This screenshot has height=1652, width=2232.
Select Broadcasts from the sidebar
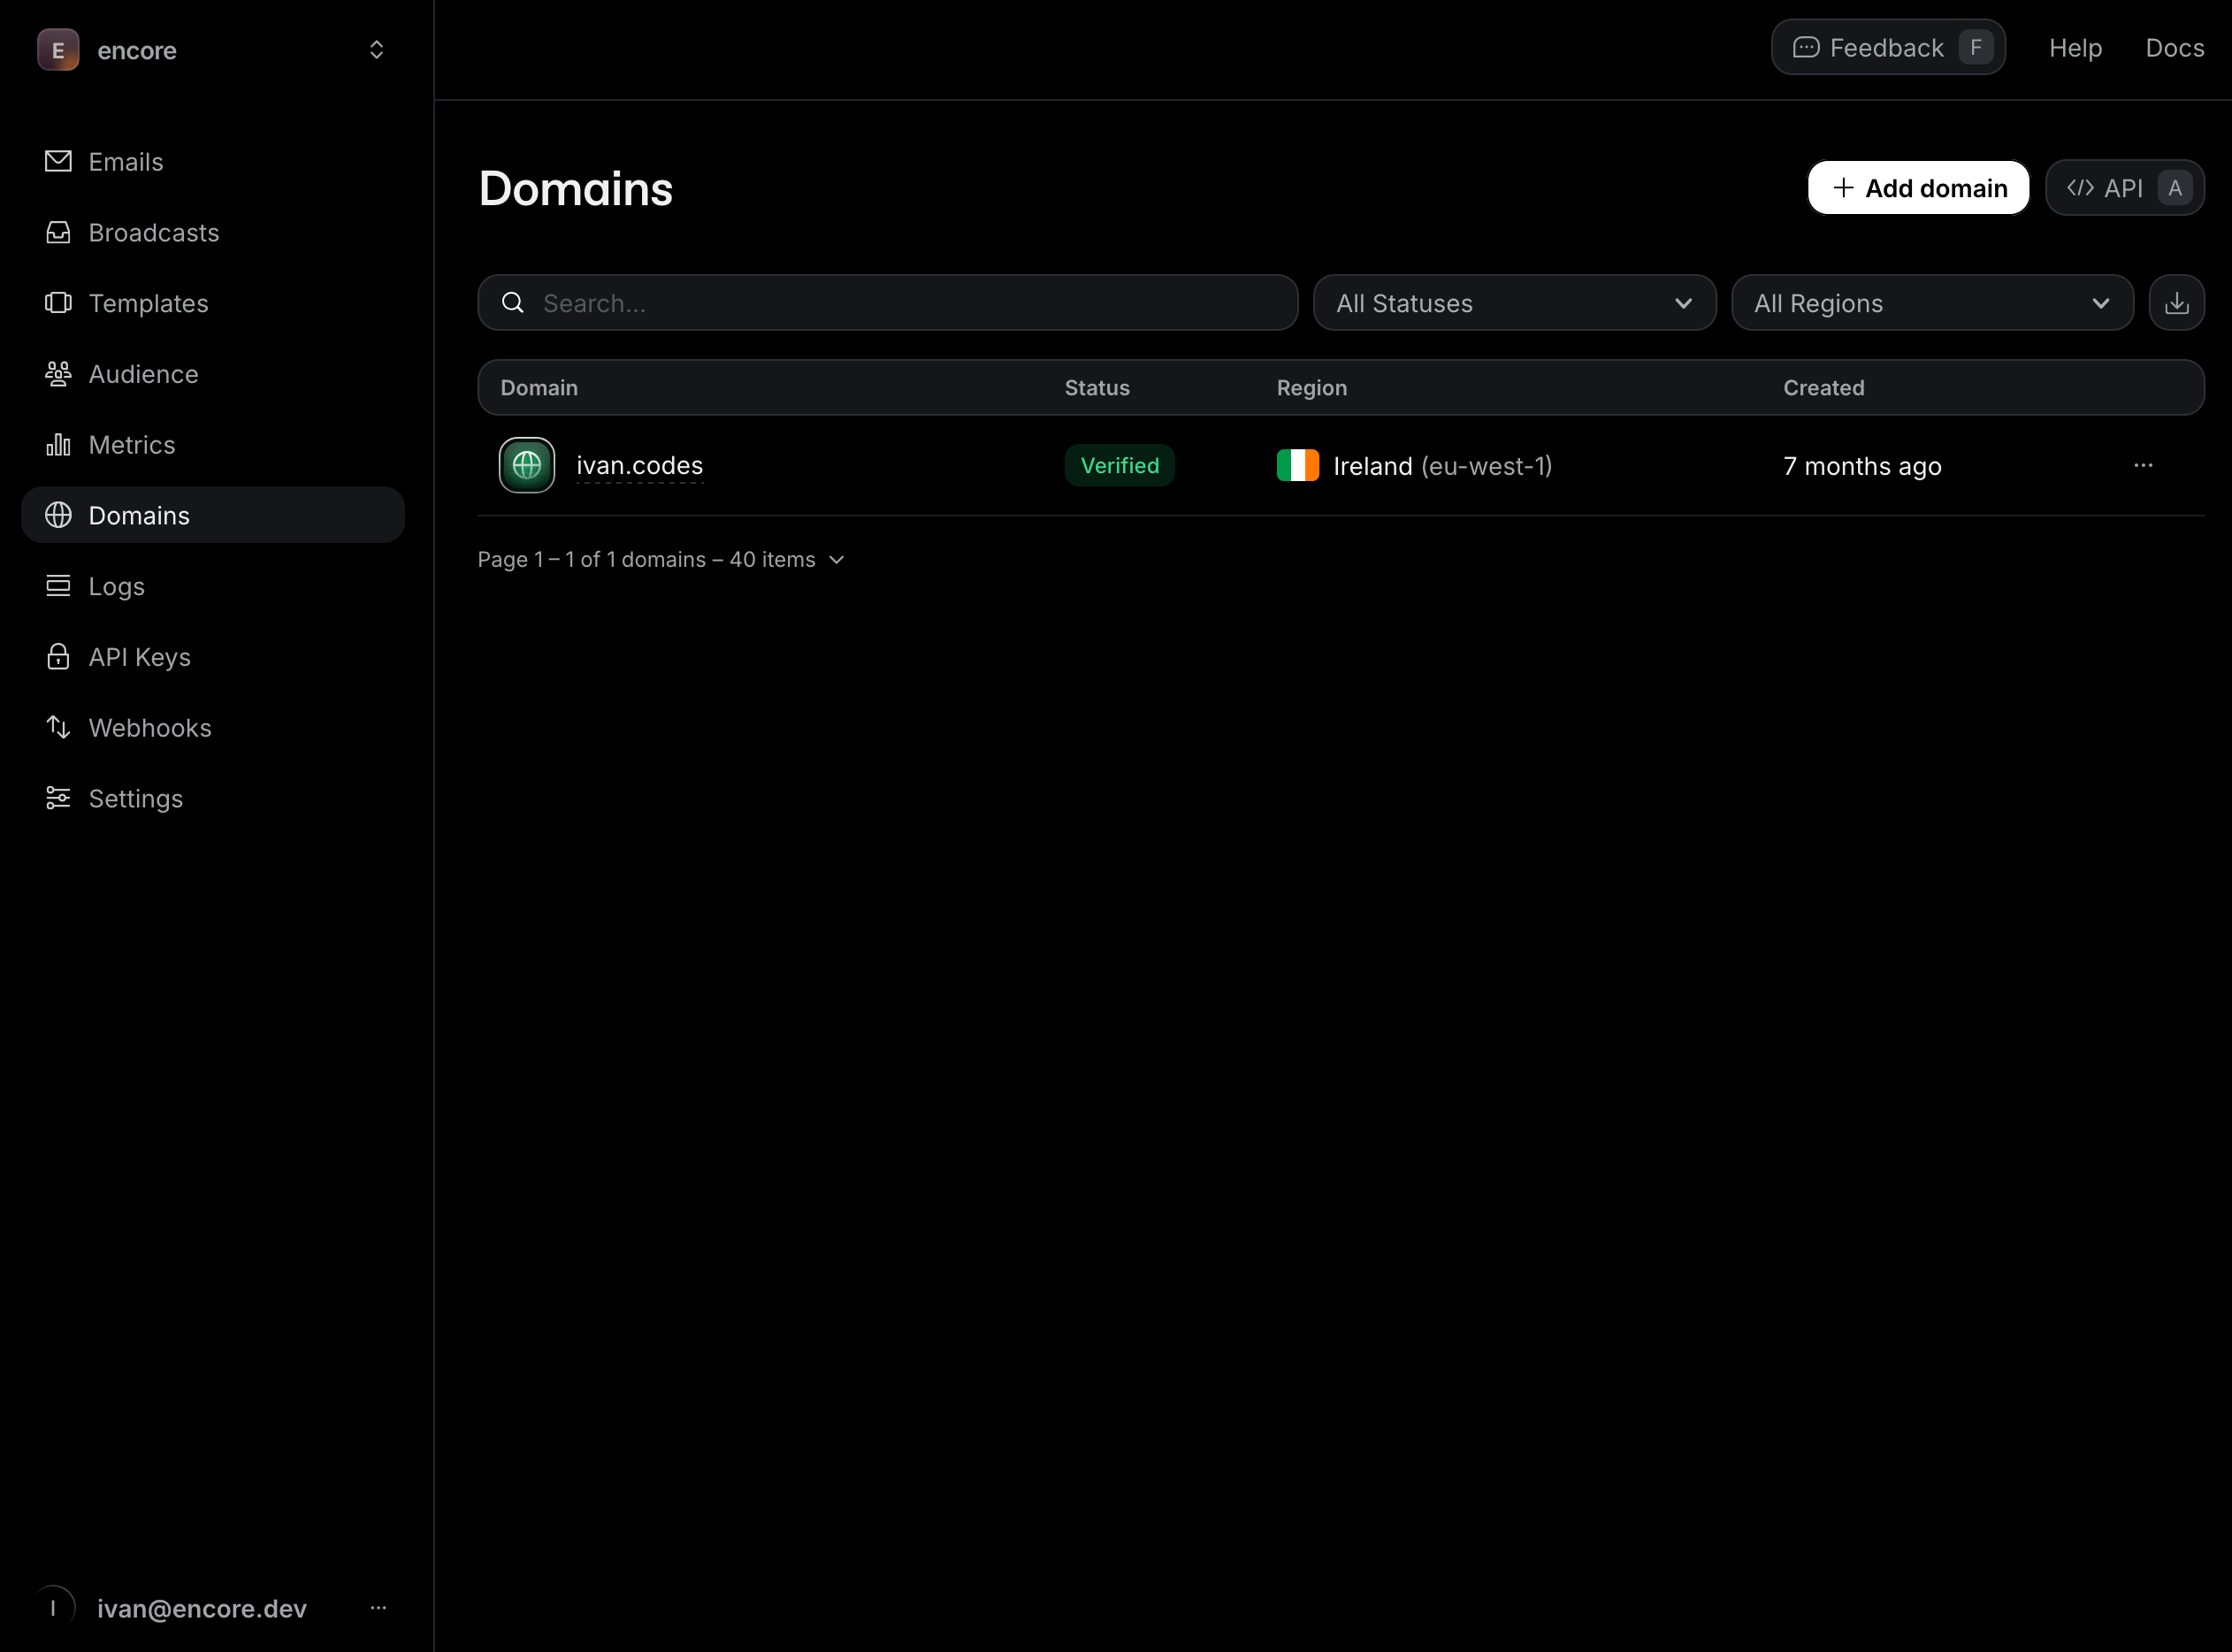click(153, 232)
